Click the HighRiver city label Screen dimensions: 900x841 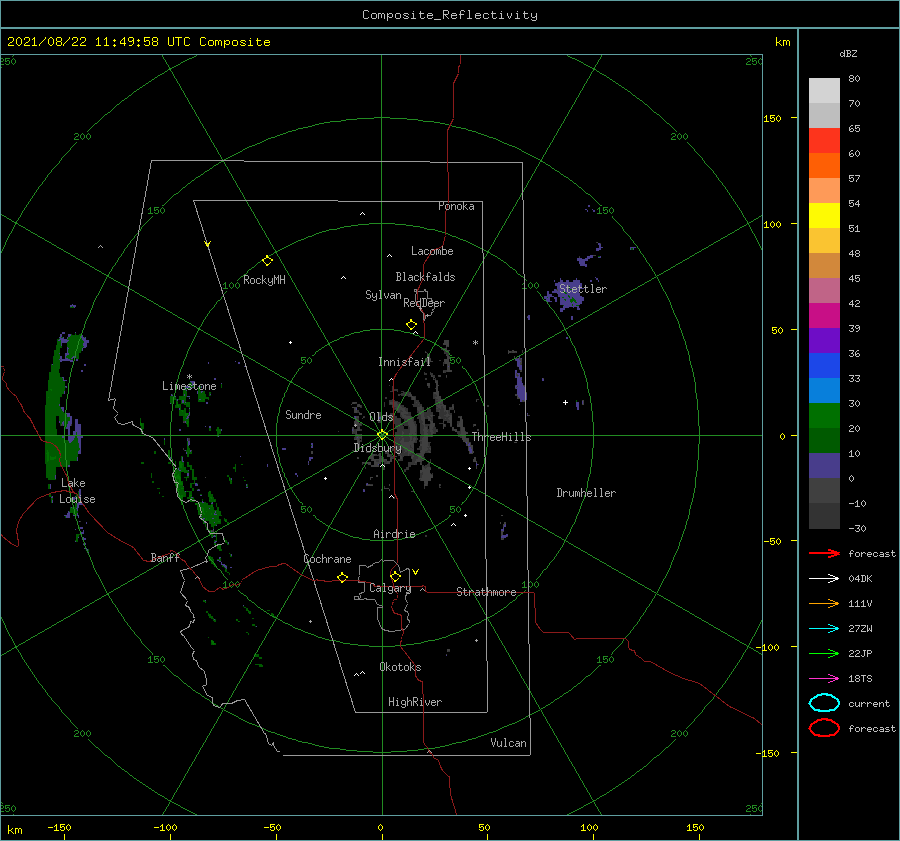pyautogui.click(x=415, y=702)
